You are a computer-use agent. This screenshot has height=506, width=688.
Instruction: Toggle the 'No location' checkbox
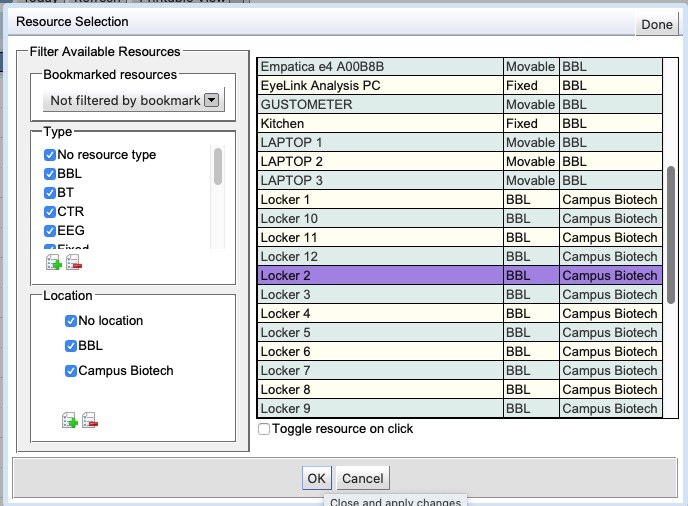click(71, 321)
